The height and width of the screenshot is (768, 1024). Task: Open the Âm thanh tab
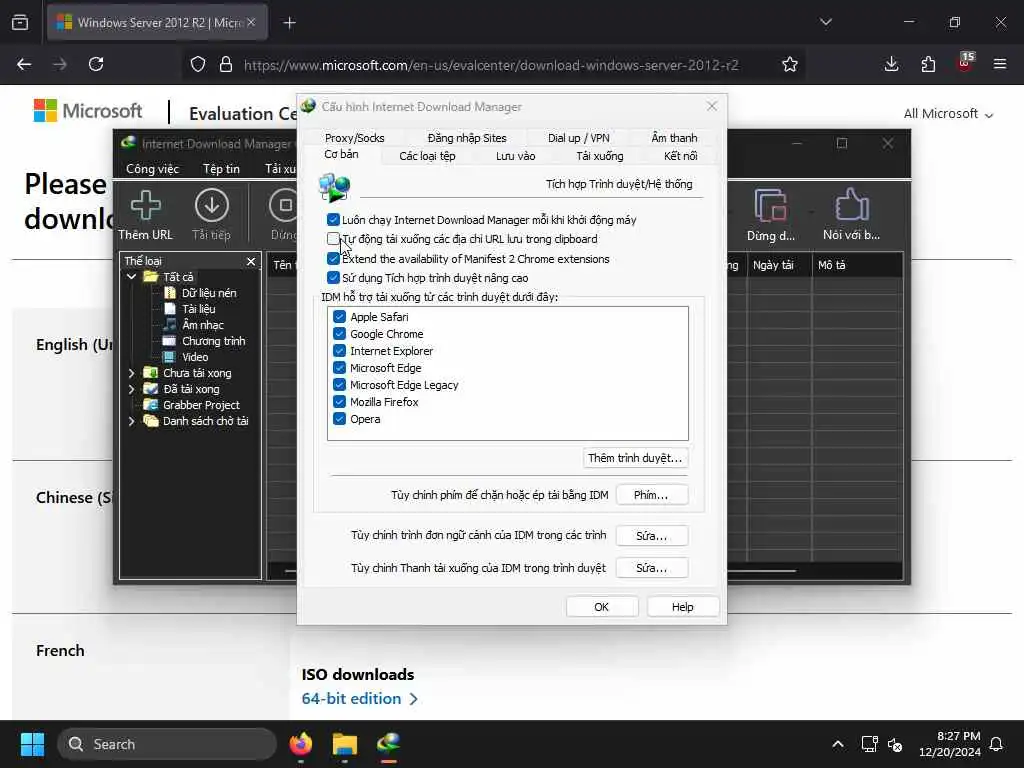pyautogui.click(x=674, y=138)
